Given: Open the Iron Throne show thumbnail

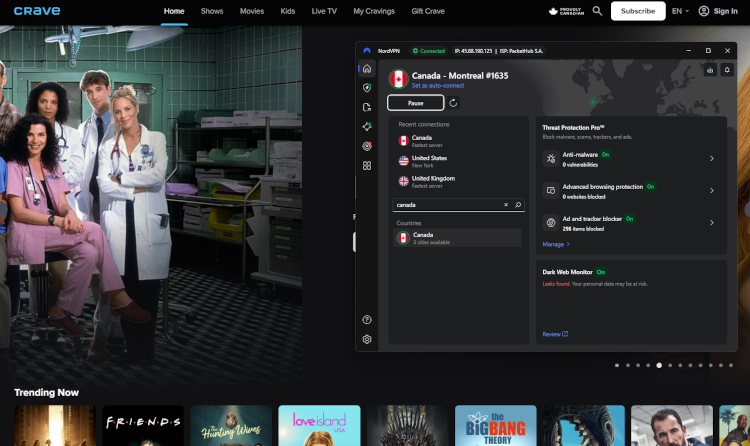Looking at the screenshot, I should pyautogui.click(x=408, y=426).
